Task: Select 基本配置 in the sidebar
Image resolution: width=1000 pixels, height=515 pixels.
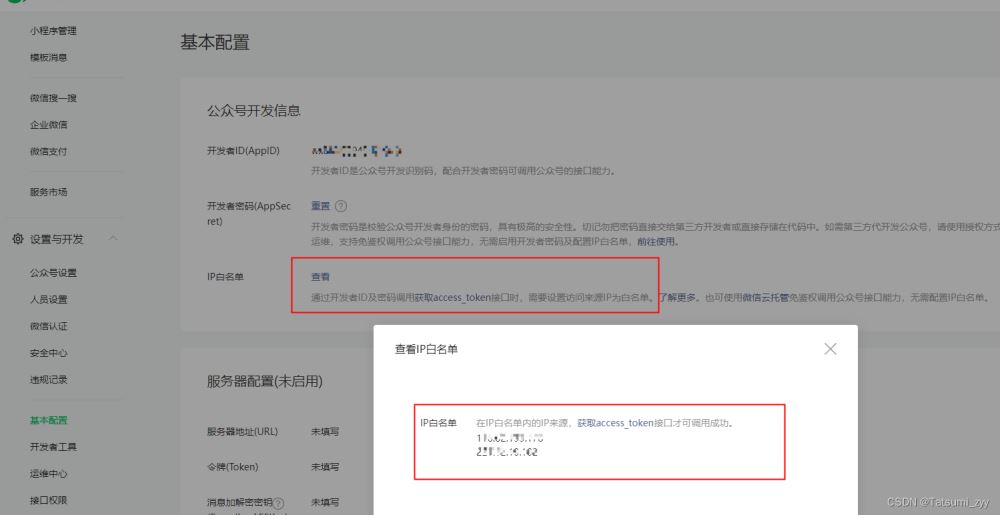Action: (x=49, y=420)
